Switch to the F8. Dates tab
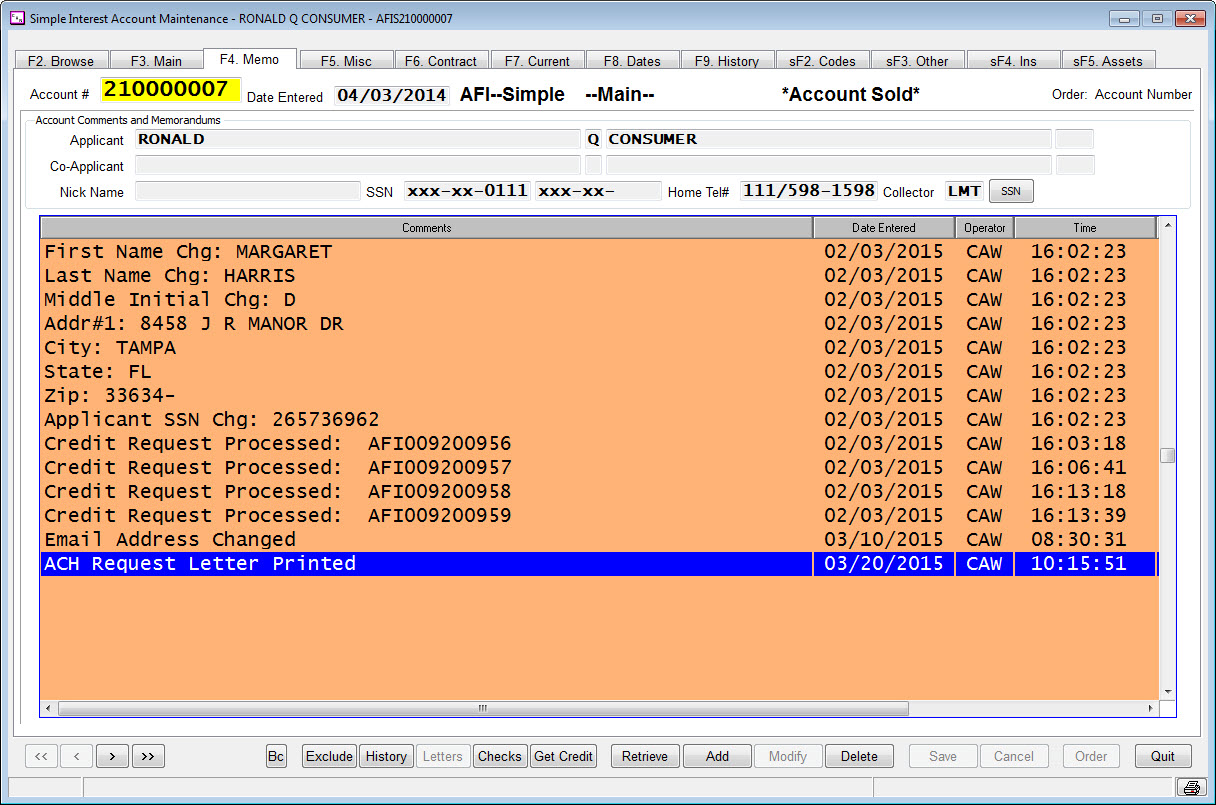1216x805 pixels. click(x=632, y=59)
